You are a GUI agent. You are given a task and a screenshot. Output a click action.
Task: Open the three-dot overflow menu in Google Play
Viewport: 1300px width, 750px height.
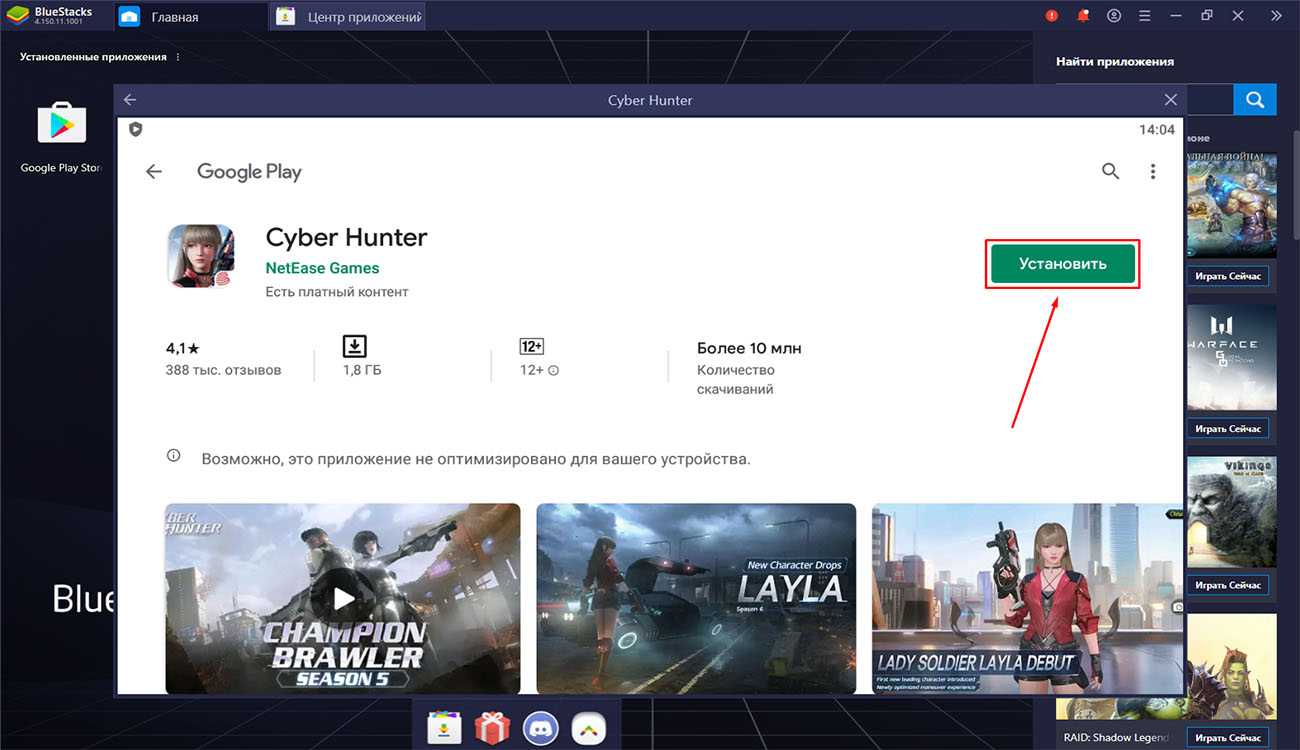[x=1153, y=172]
